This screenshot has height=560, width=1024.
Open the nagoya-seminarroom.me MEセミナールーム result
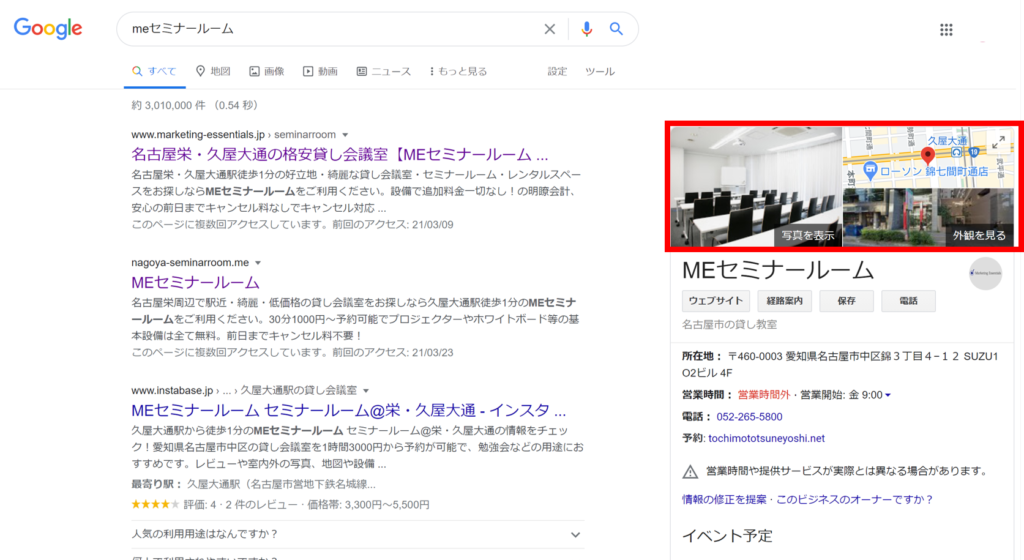coord(195,282)
